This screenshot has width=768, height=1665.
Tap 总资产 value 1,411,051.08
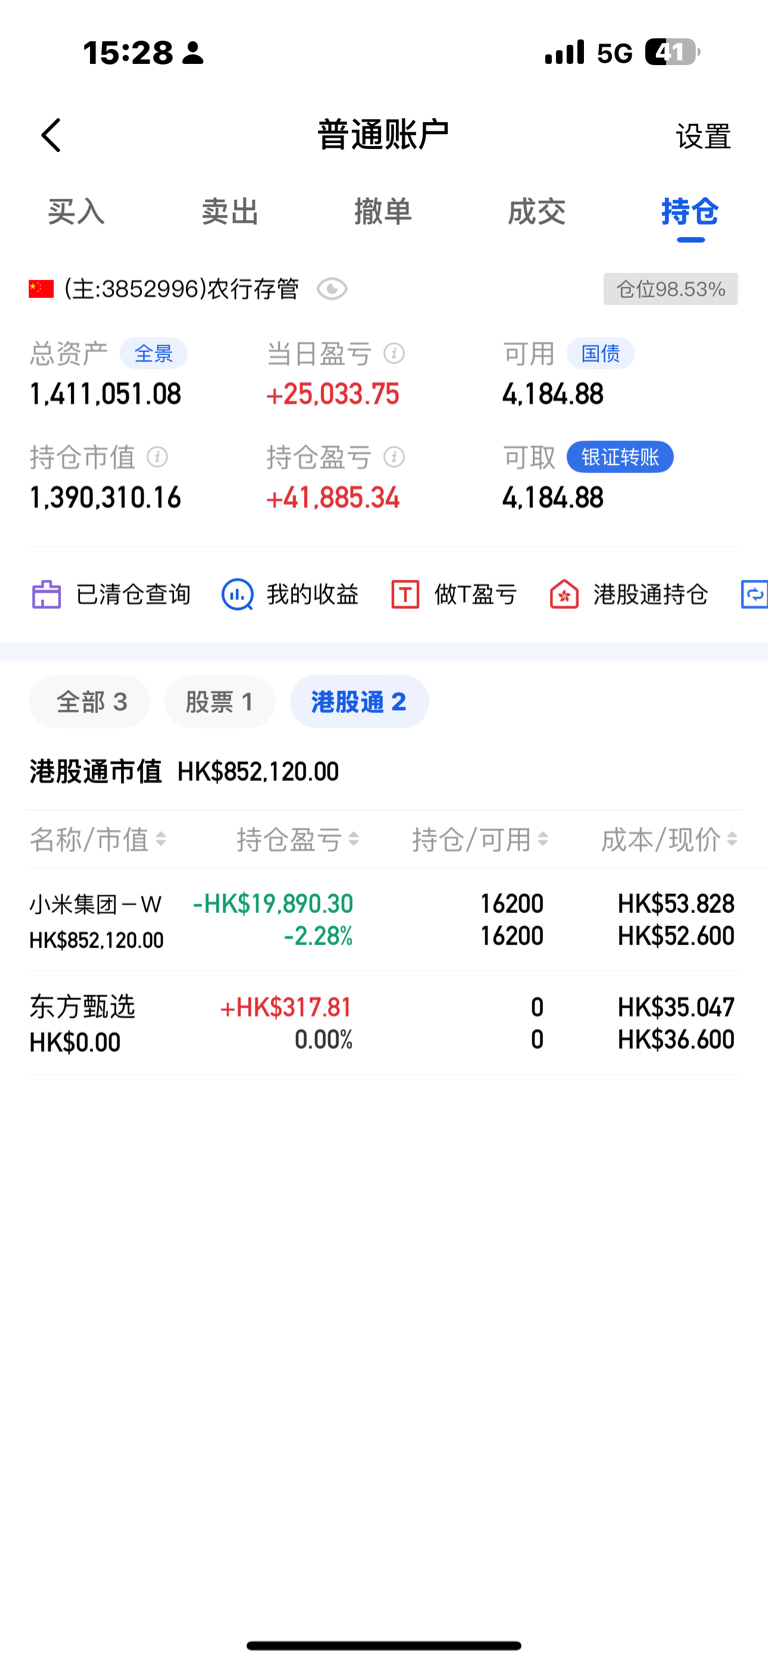pos(105,394)
